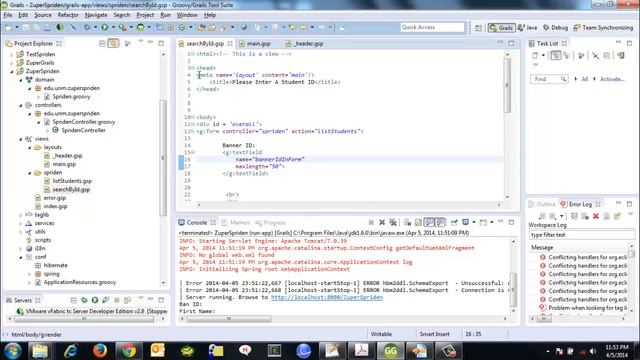This screenshot has width=640, height=360.
Task: Click the All link in Task List
Action: pos(584,79)
